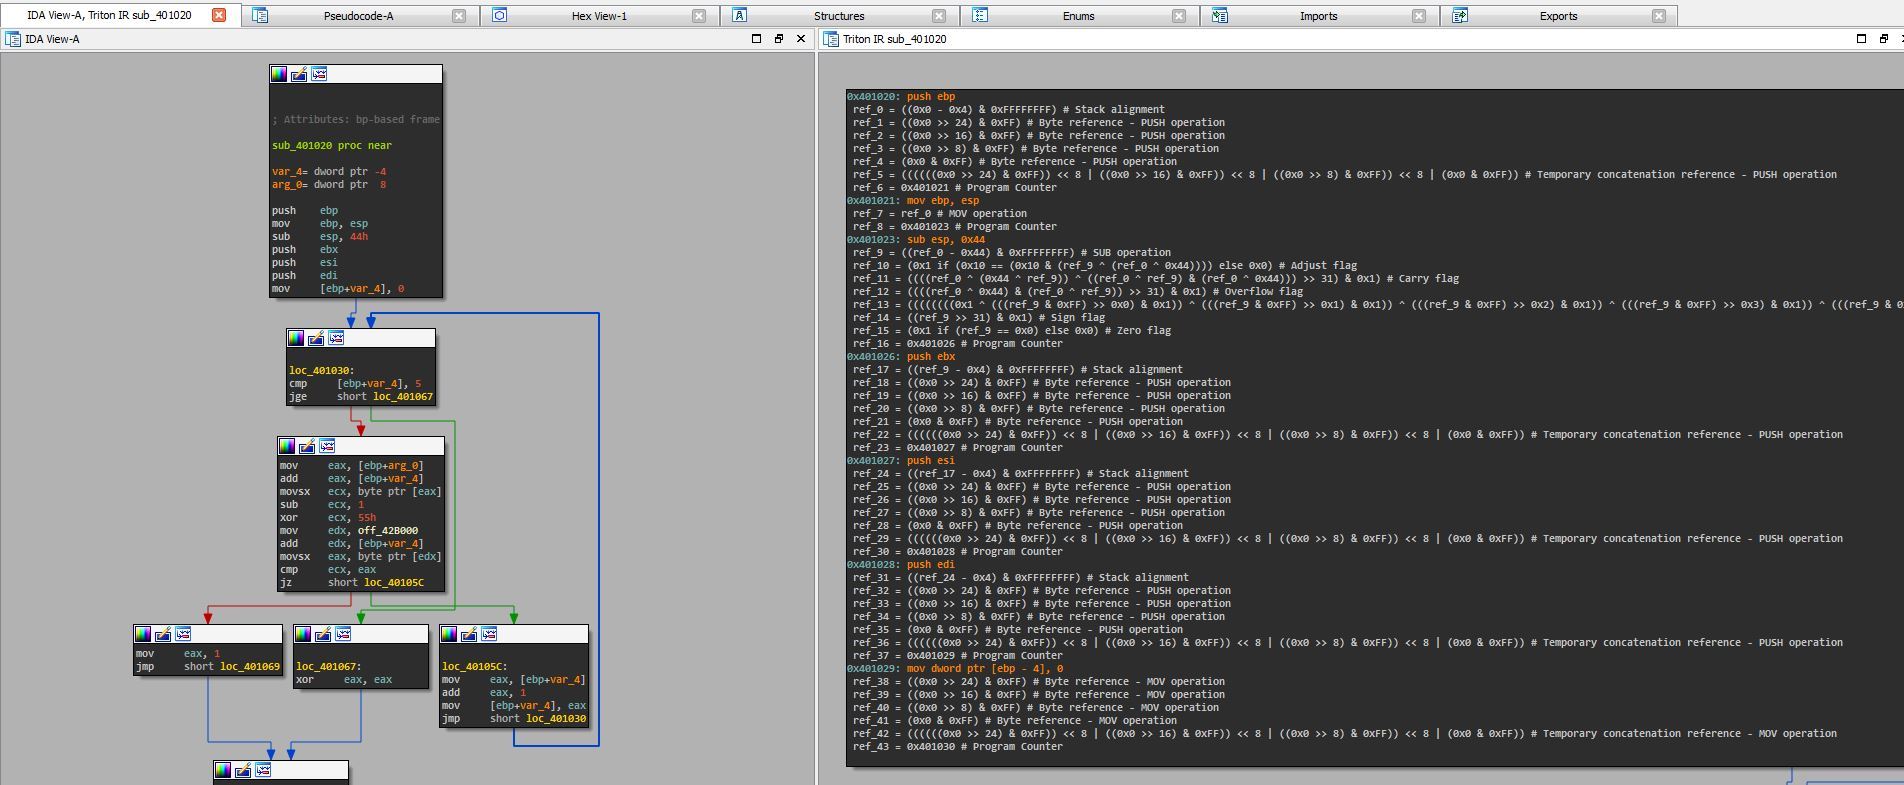Maximize the Triton IR sub_401020 panel
This screenshot has height=785, width=1904.
coord(1861,39)
